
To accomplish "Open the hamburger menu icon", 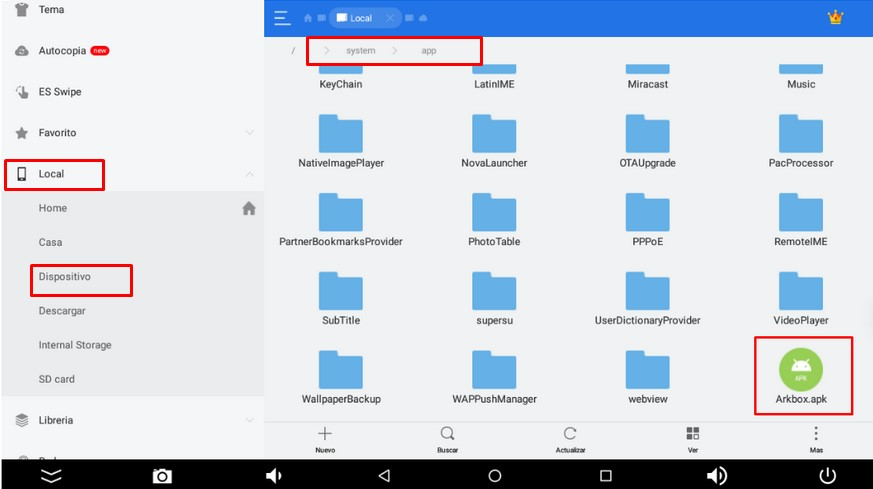I will click(282, 18).
